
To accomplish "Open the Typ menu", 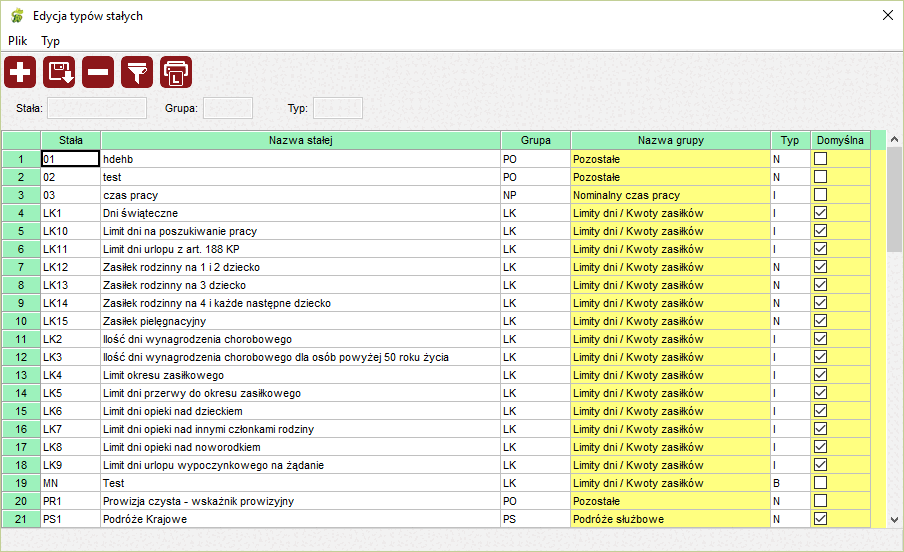I will [x=50, y=41].
